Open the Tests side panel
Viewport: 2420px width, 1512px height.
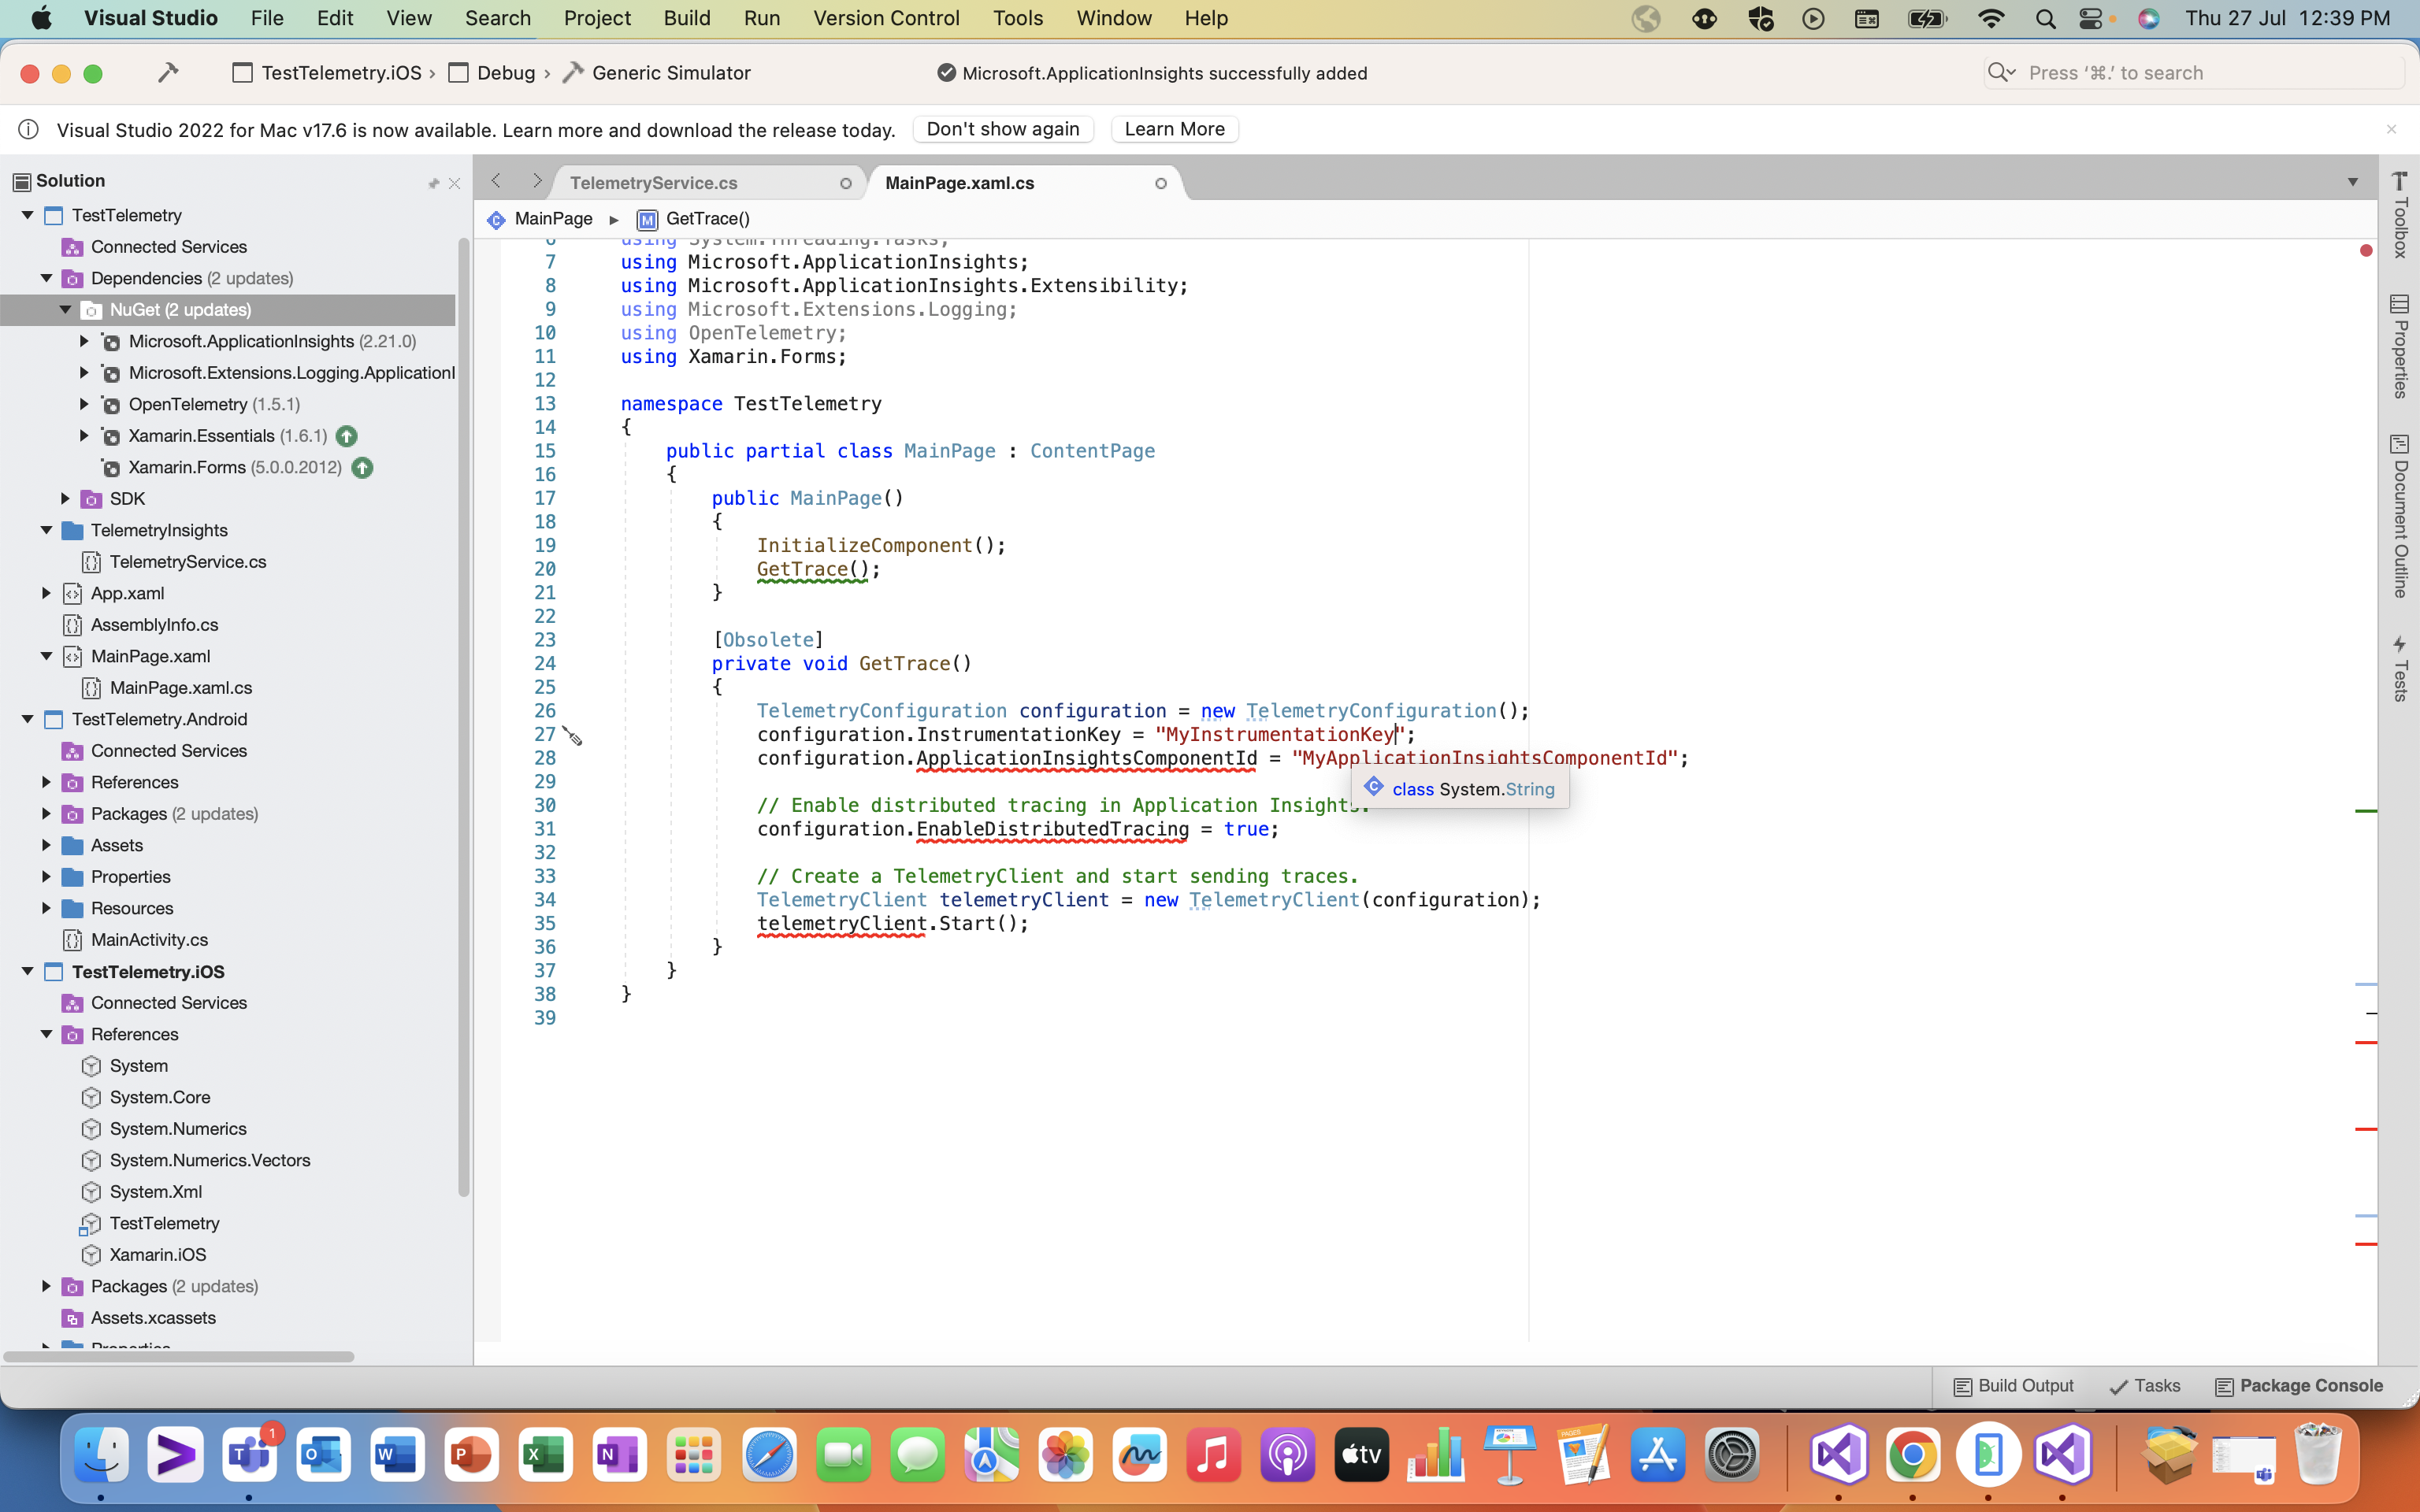[x=2399, y=668]
